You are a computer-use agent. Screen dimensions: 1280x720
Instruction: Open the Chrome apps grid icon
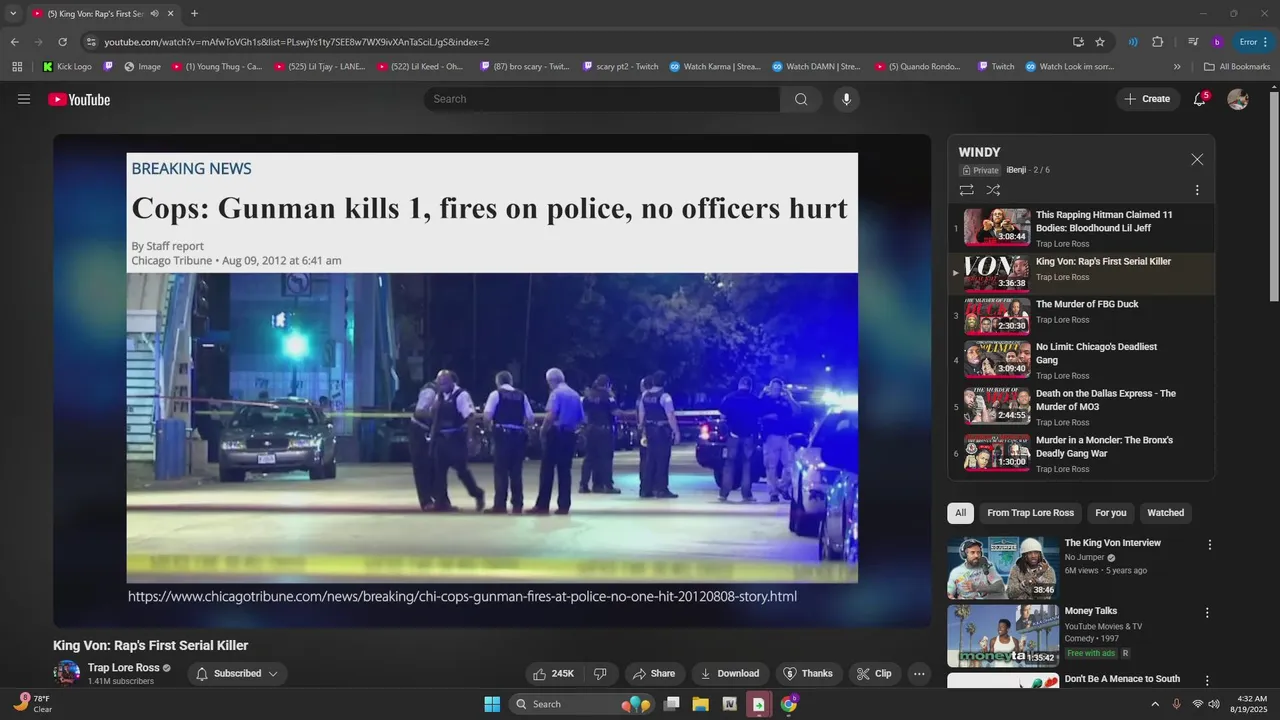click(17, 67)
